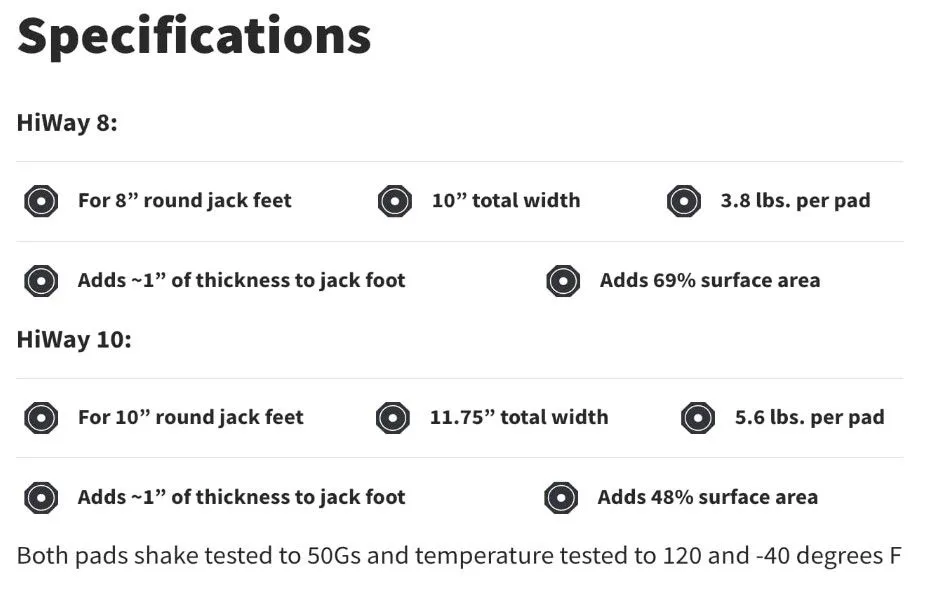The height and width of the screenshot is (589, 933).
Task: Click the icon beside '3.8 lbs. per pad'
Action: 684,201
